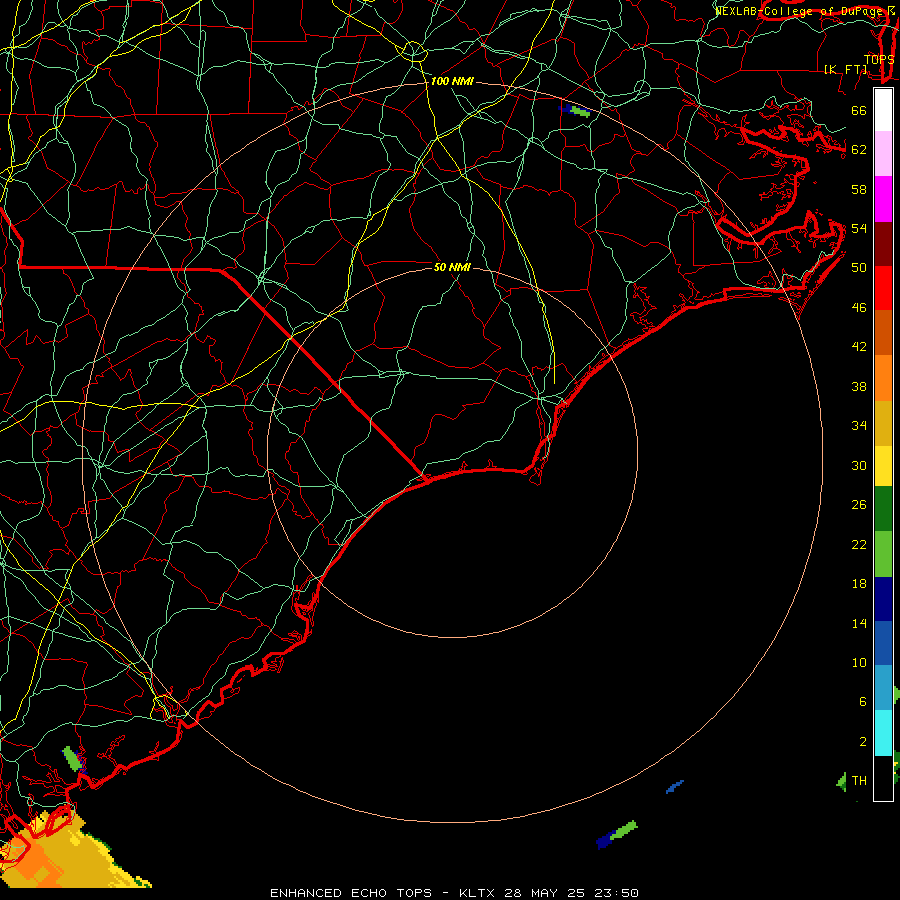Click the legend value "34"
Viewport: 900px width, 900px height.
(859, 426)
